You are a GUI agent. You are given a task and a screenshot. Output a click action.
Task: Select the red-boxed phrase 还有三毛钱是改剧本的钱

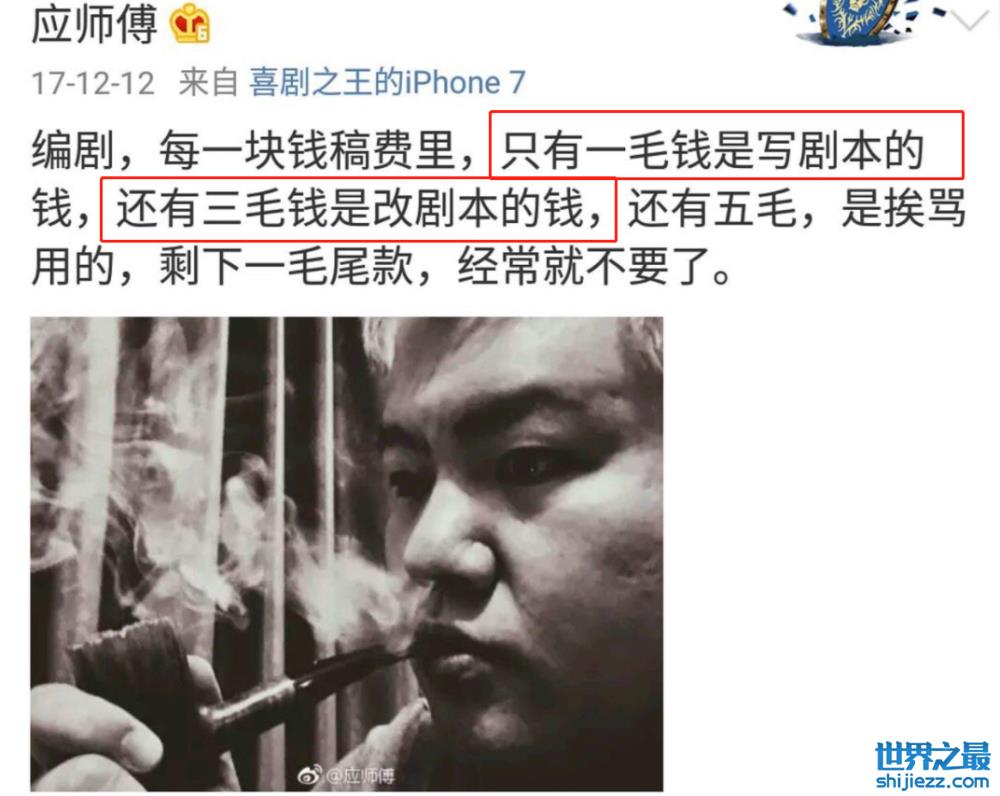coord(358,209)
